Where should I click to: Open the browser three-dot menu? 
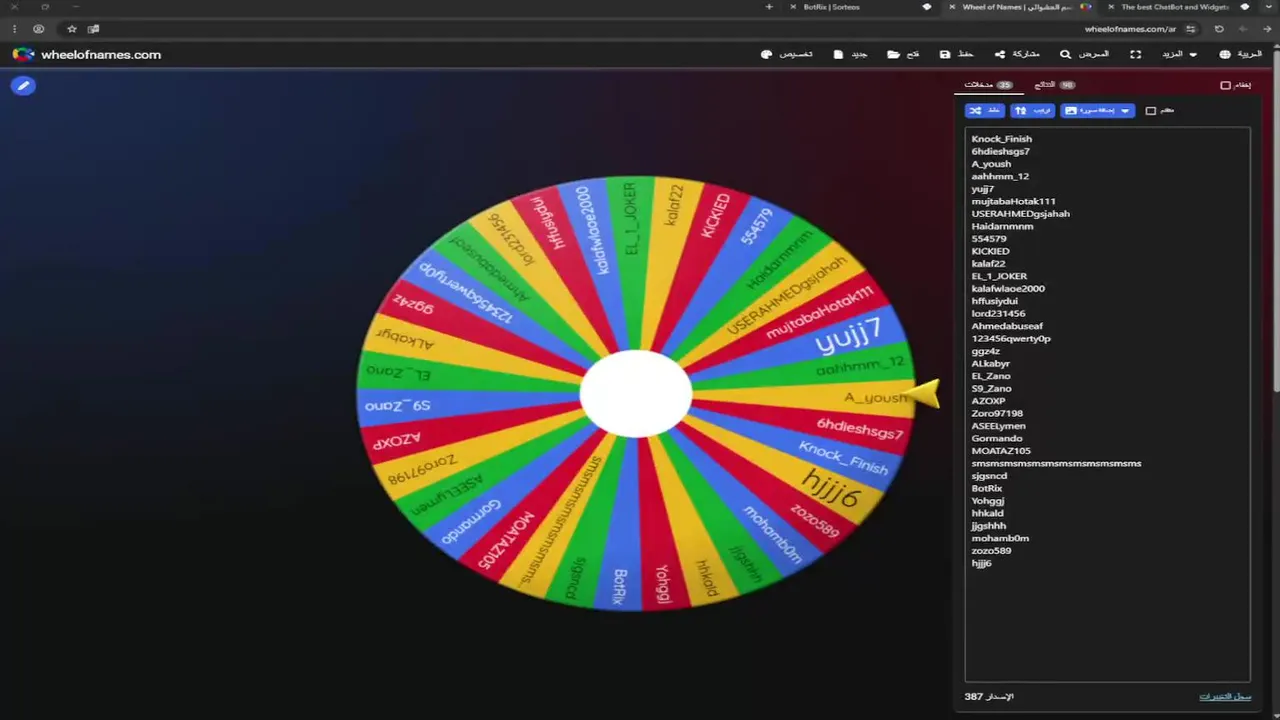tap(14, 29)
